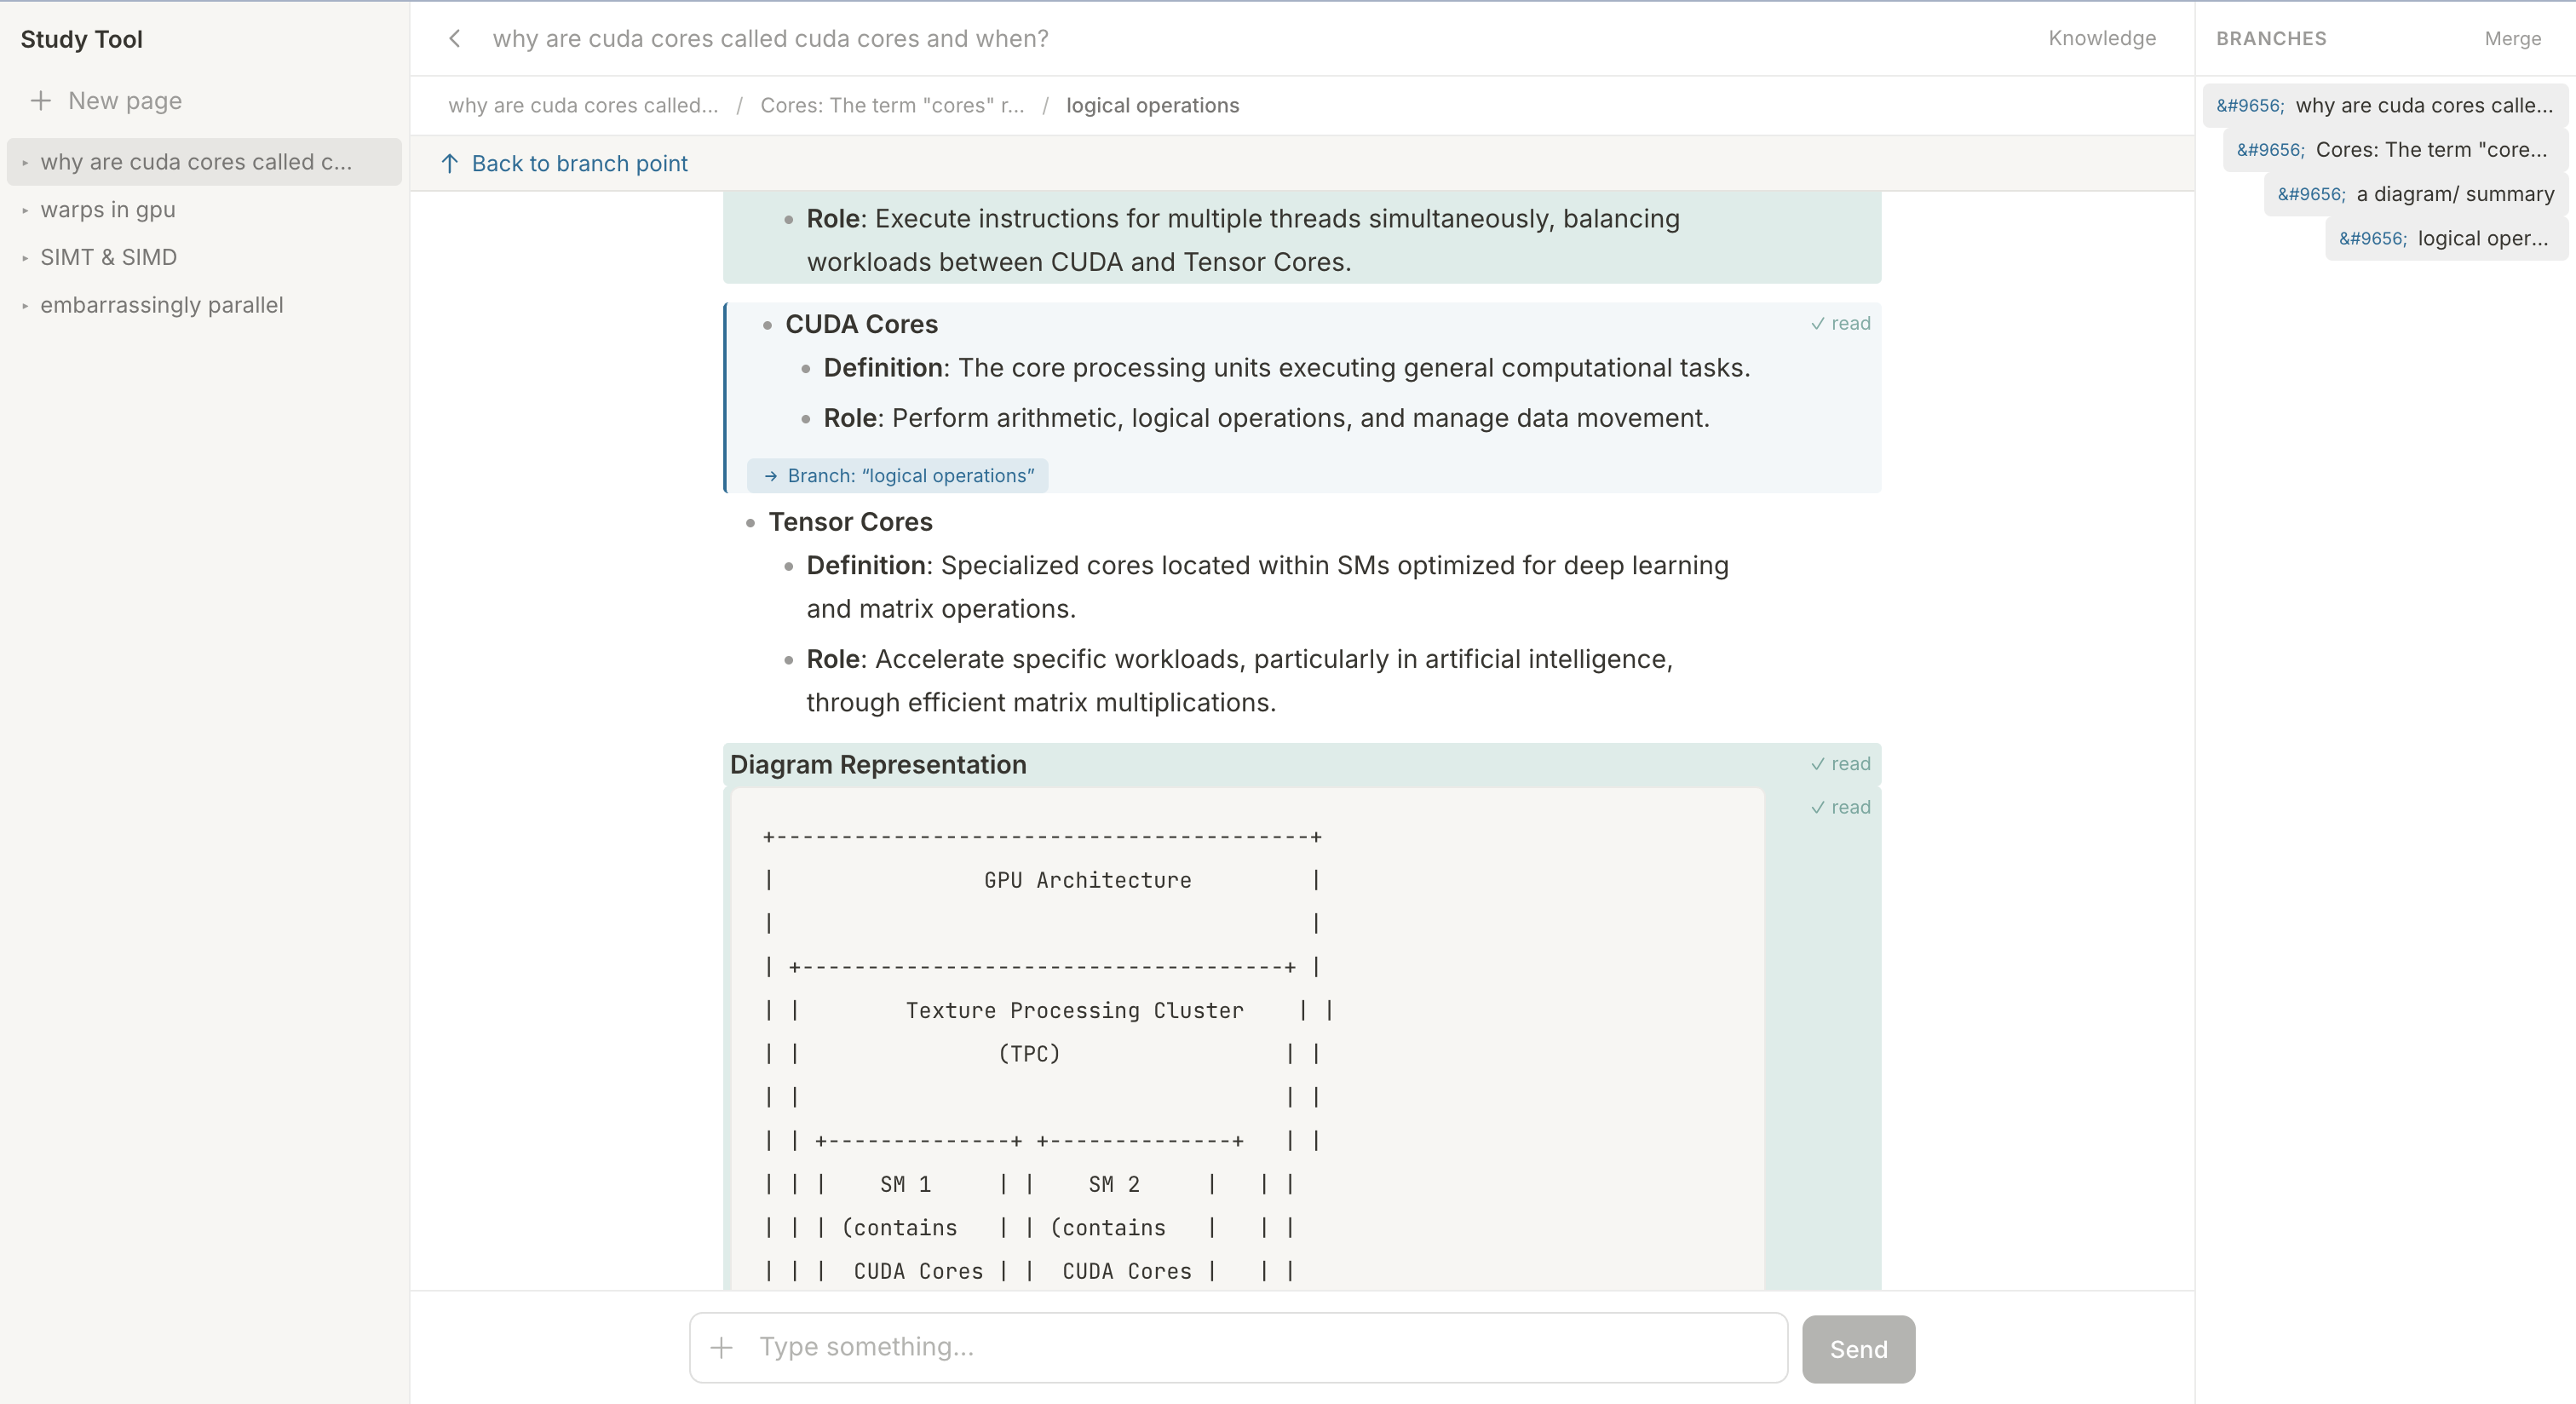This screenshot has height=1404, width=2576.
Task: Select Merge in the top bar
Action: [2513, 38]
